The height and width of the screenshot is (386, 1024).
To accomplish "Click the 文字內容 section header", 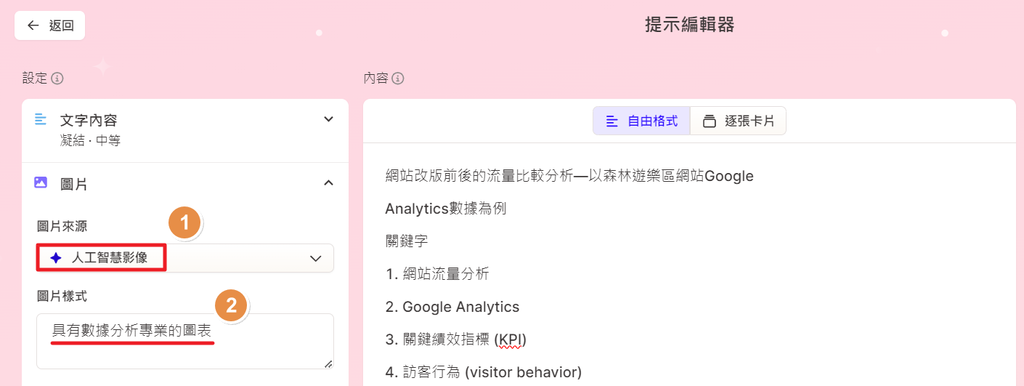I will (x=185, y=130).
